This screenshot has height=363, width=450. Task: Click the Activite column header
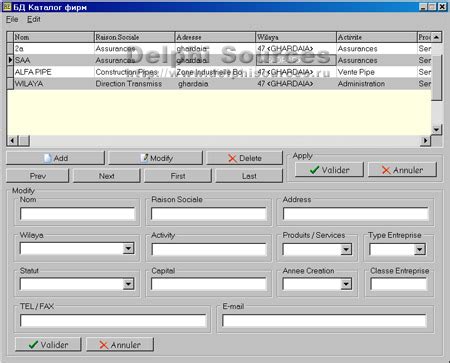tap(377, 37)
